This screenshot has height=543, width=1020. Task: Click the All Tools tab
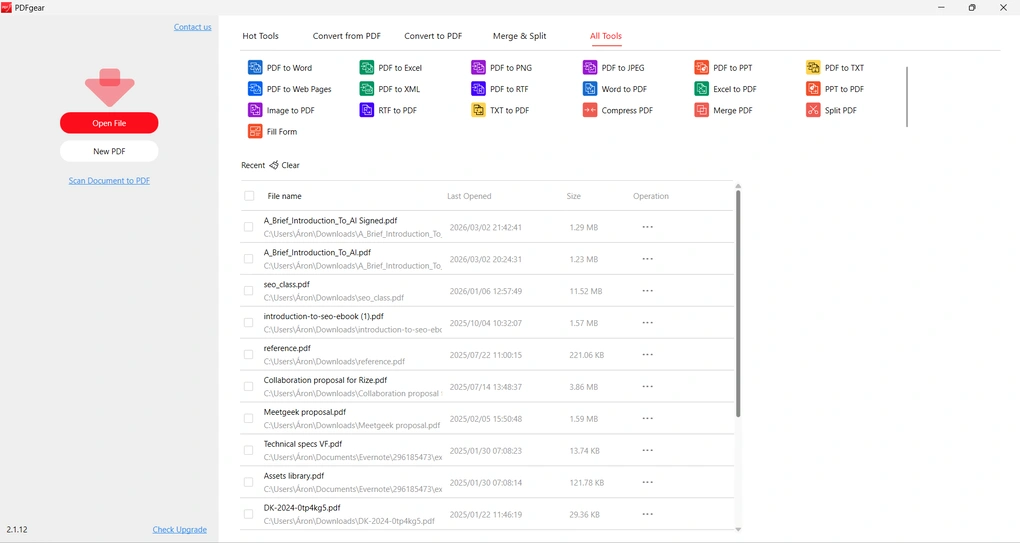pos(606,36)
